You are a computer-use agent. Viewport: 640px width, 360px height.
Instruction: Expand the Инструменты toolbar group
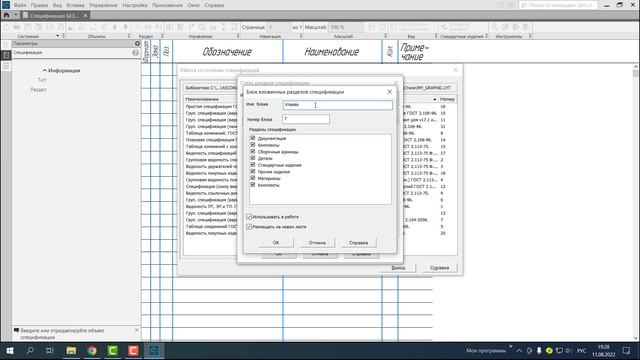tap(530, 36)
